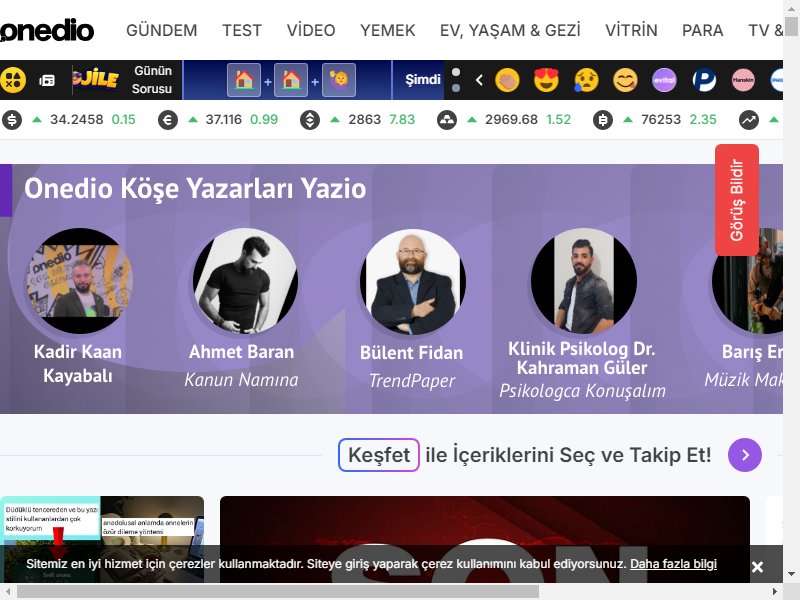Open the YEMEK menu

click(388, 31)
